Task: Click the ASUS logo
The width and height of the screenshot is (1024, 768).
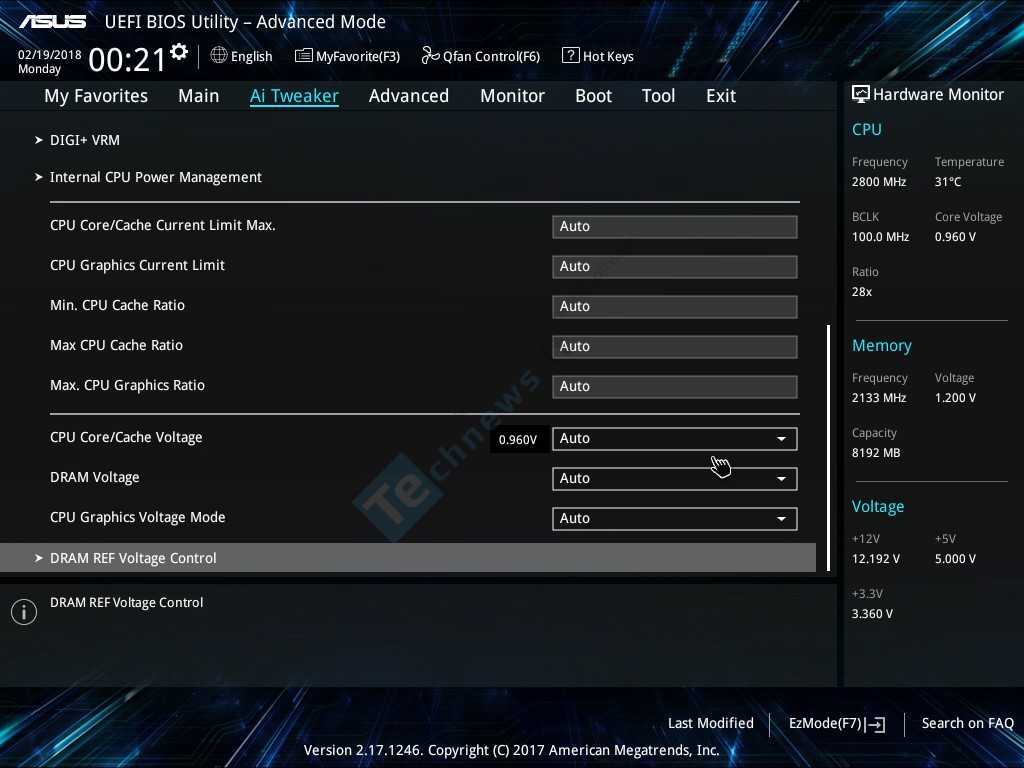Action: click(x=52, y=22)
